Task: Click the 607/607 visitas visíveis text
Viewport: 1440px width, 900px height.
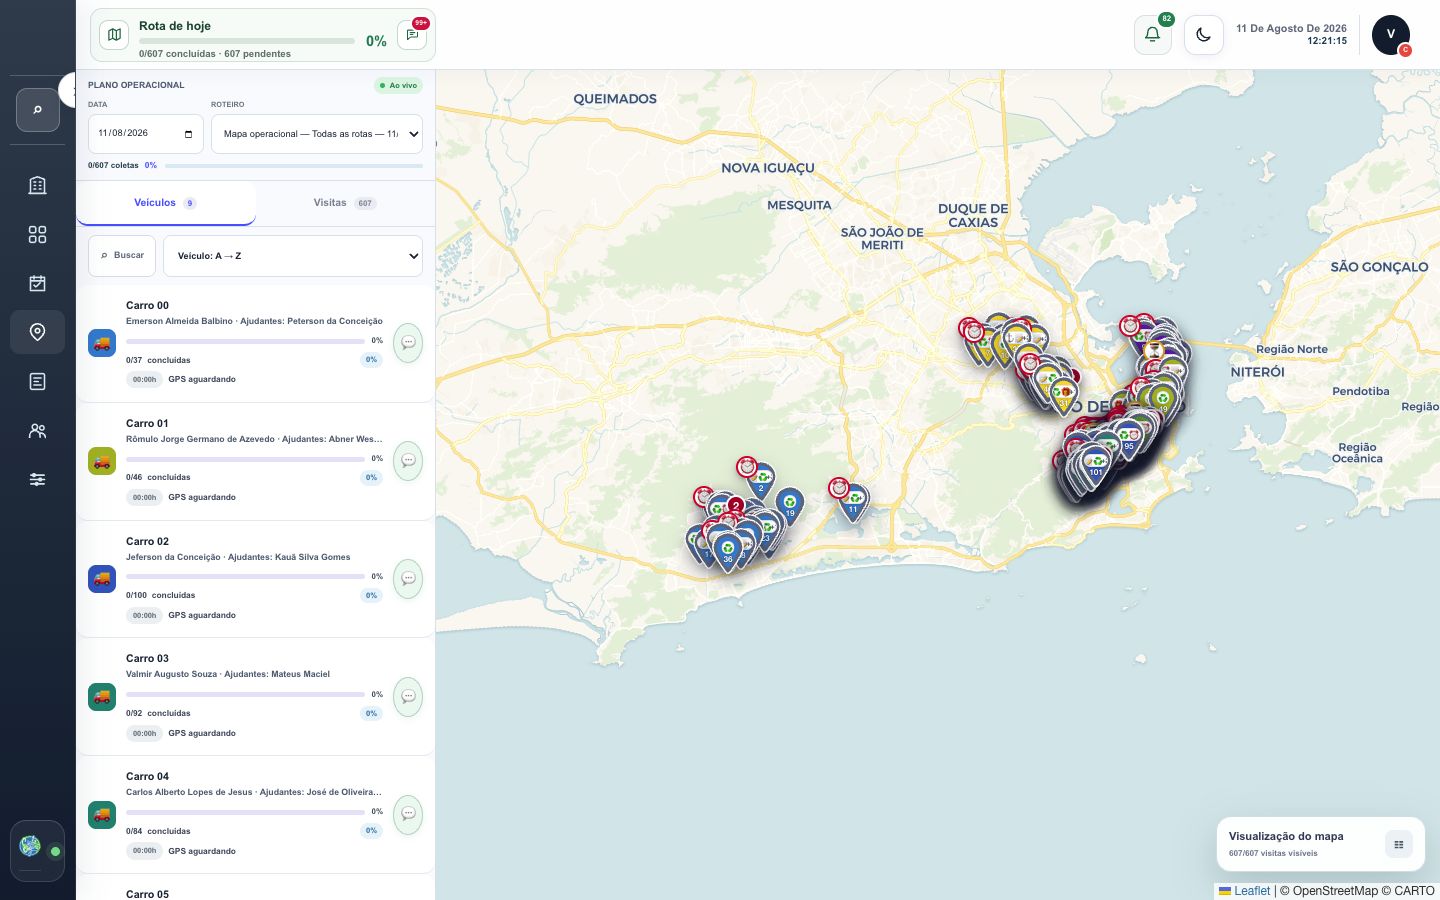Action: click(1273, 854)
